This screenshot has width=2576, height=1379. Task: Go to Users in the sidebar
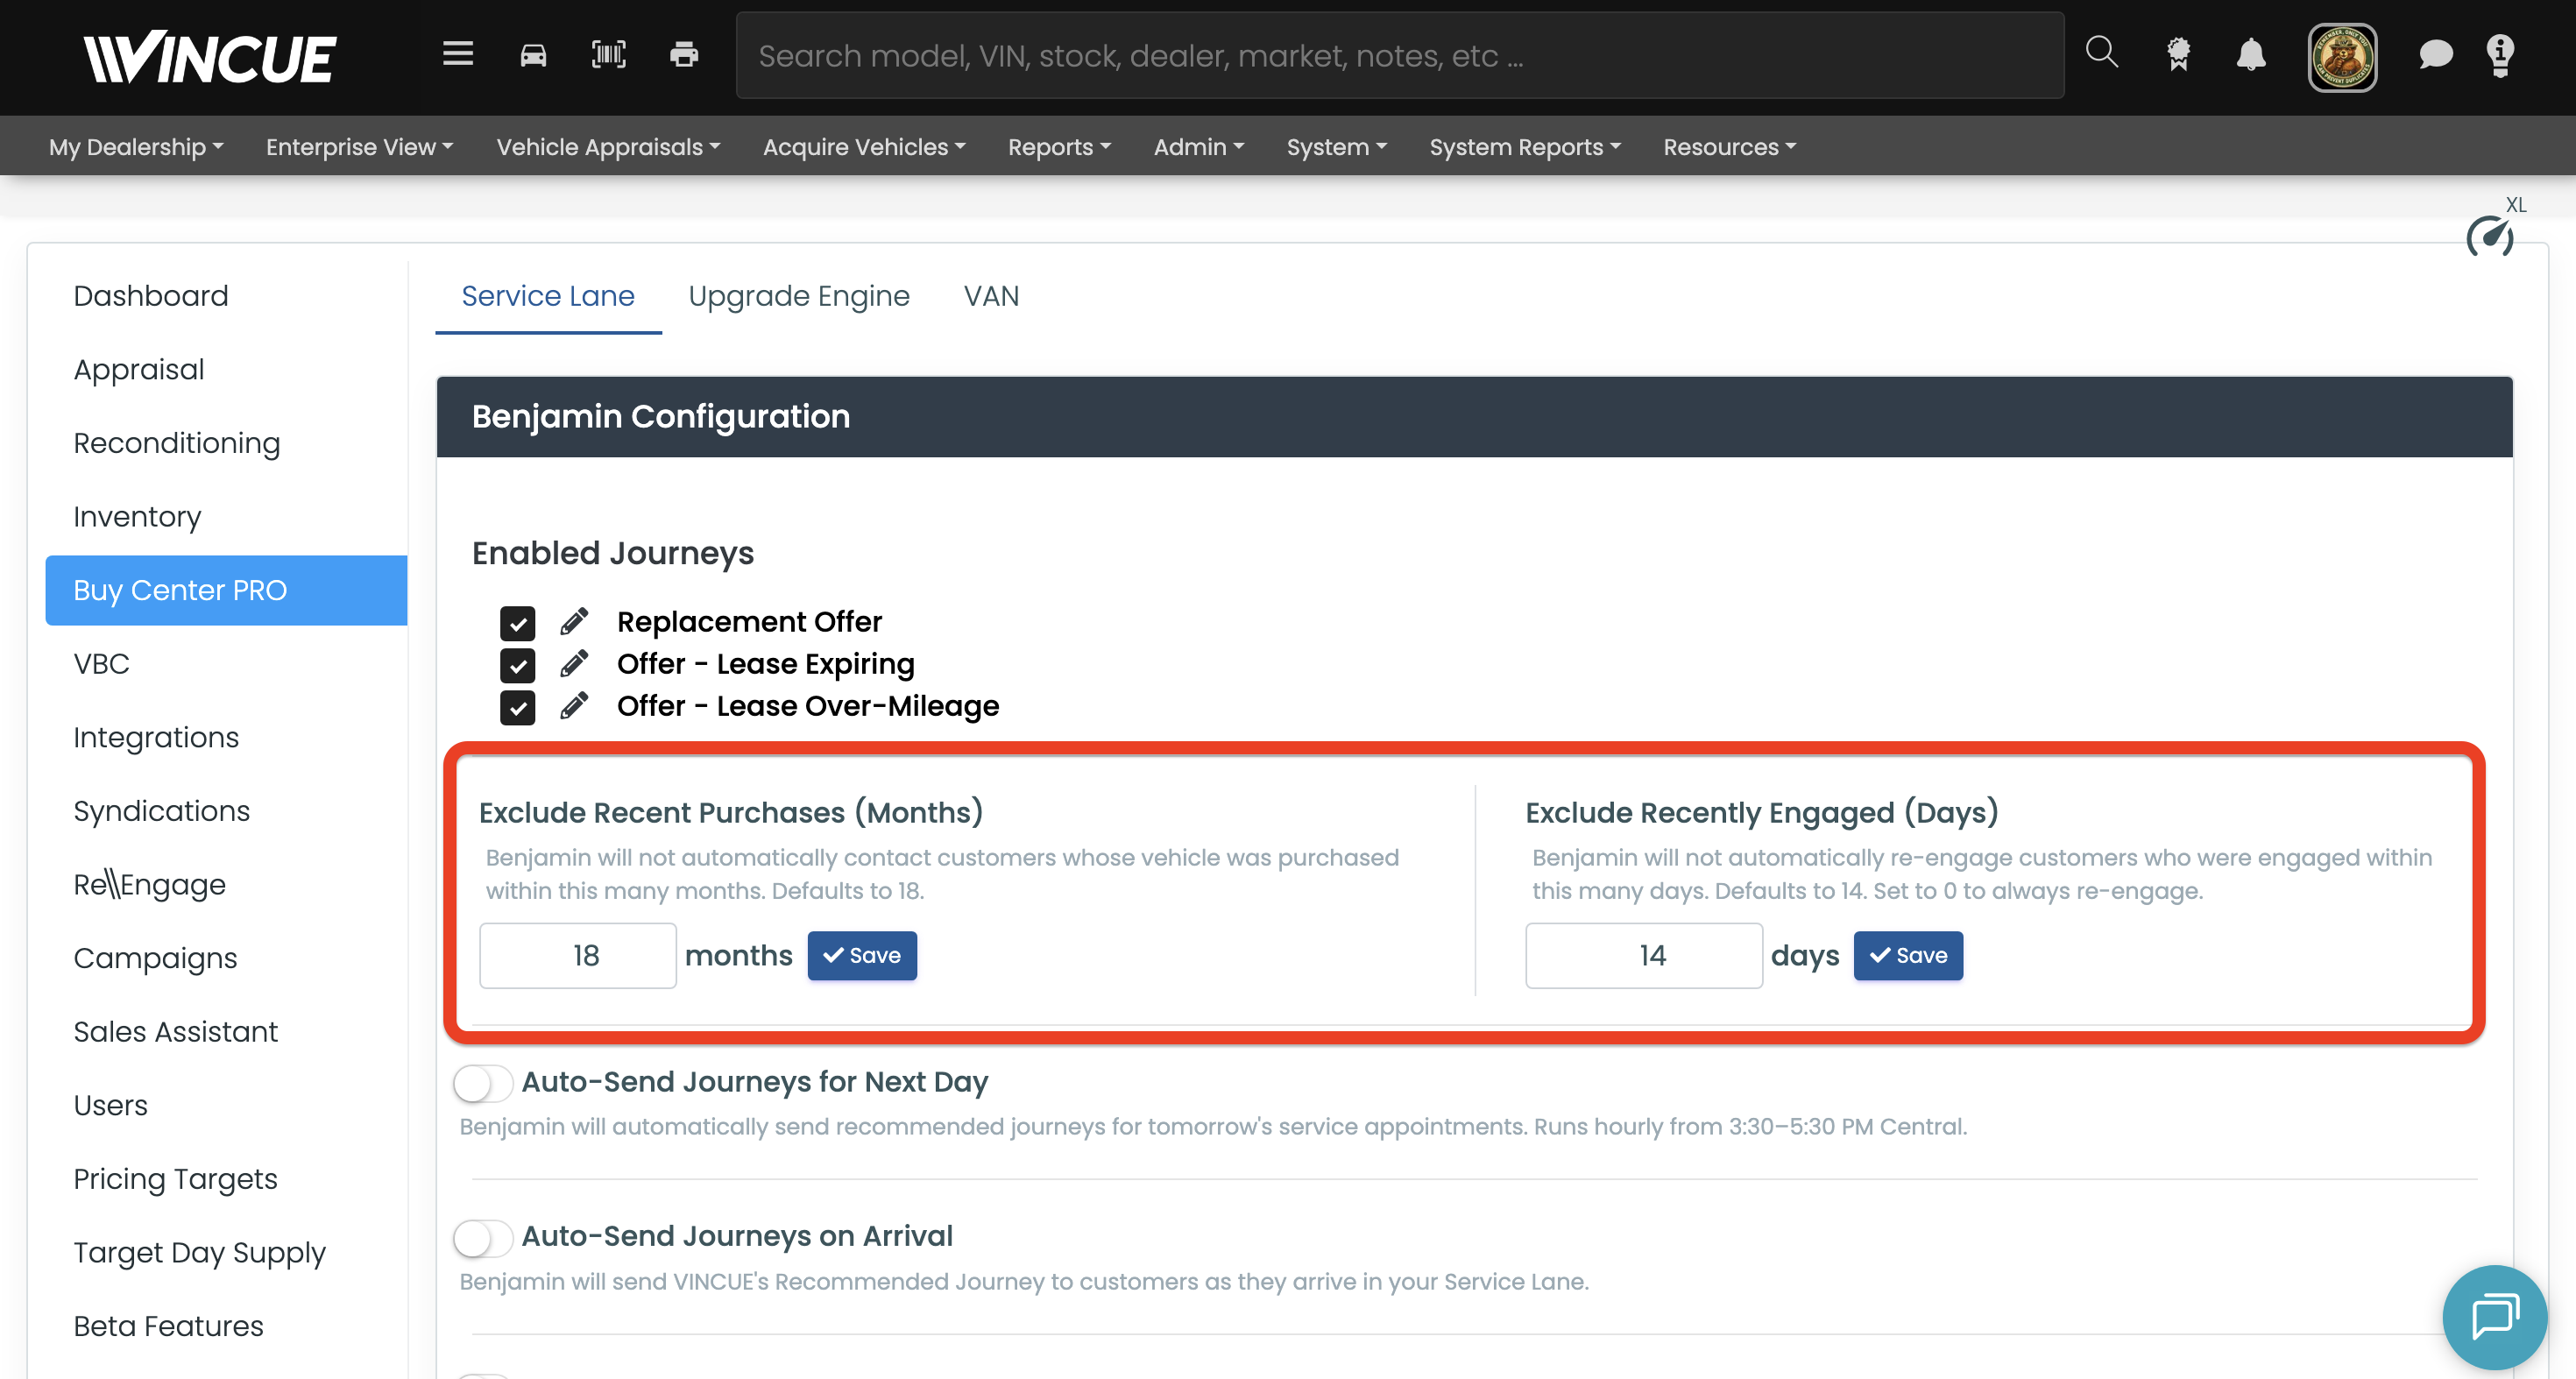(x=226, y=1105)
